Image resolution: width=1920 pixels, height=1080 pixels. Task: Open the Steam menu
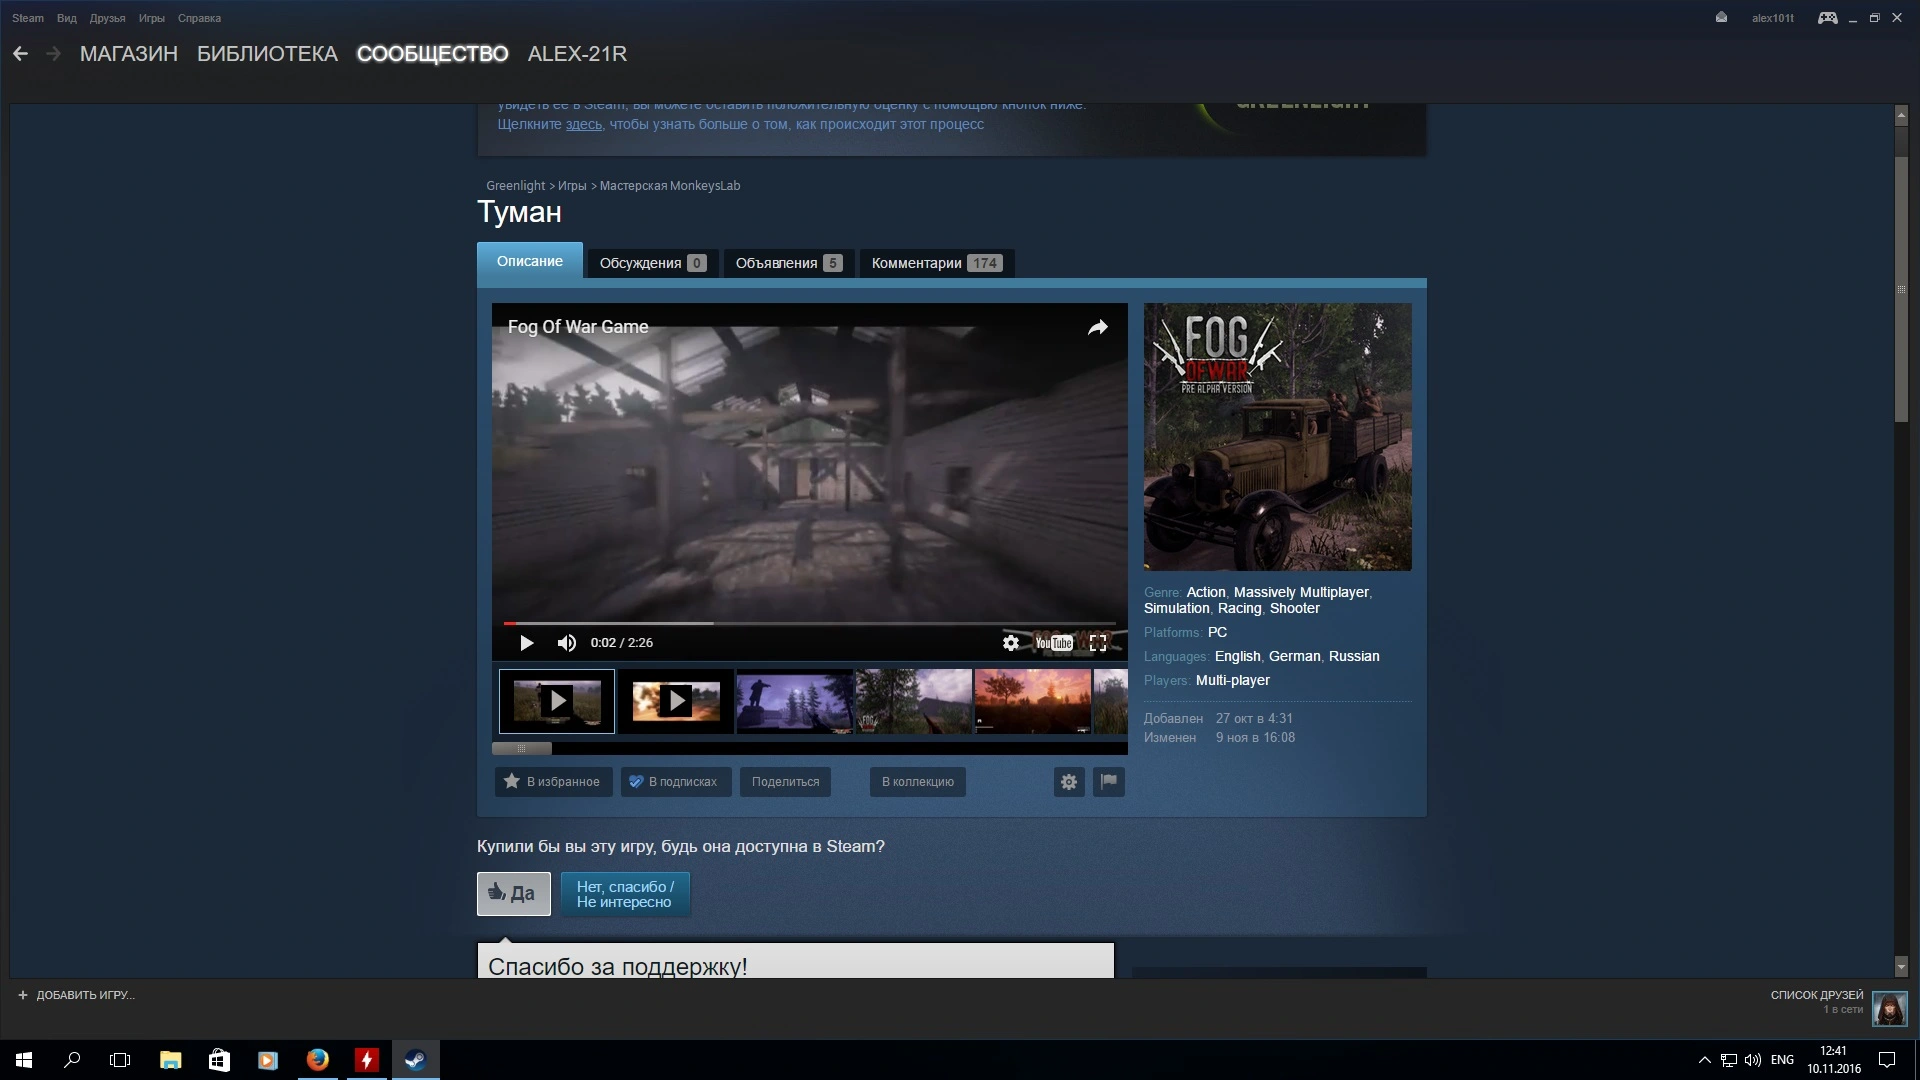[x=28, y=18]
